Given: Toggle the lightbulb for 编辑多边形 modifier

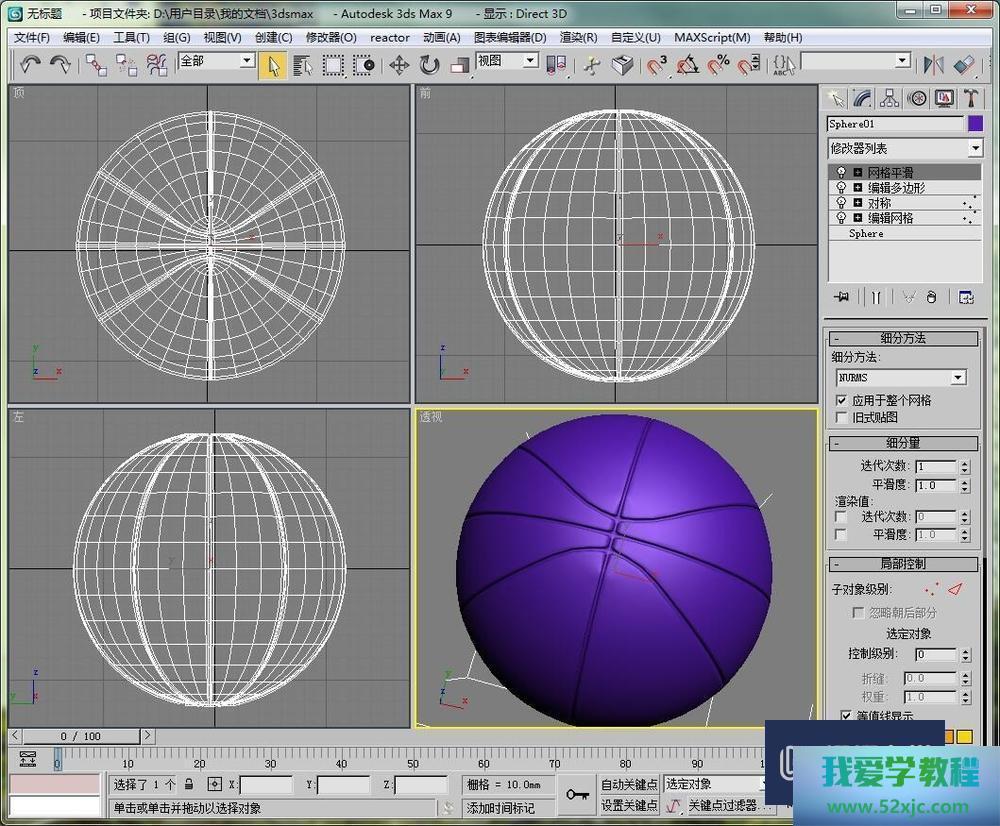Looking at the screenshot, I should [841, 188].
